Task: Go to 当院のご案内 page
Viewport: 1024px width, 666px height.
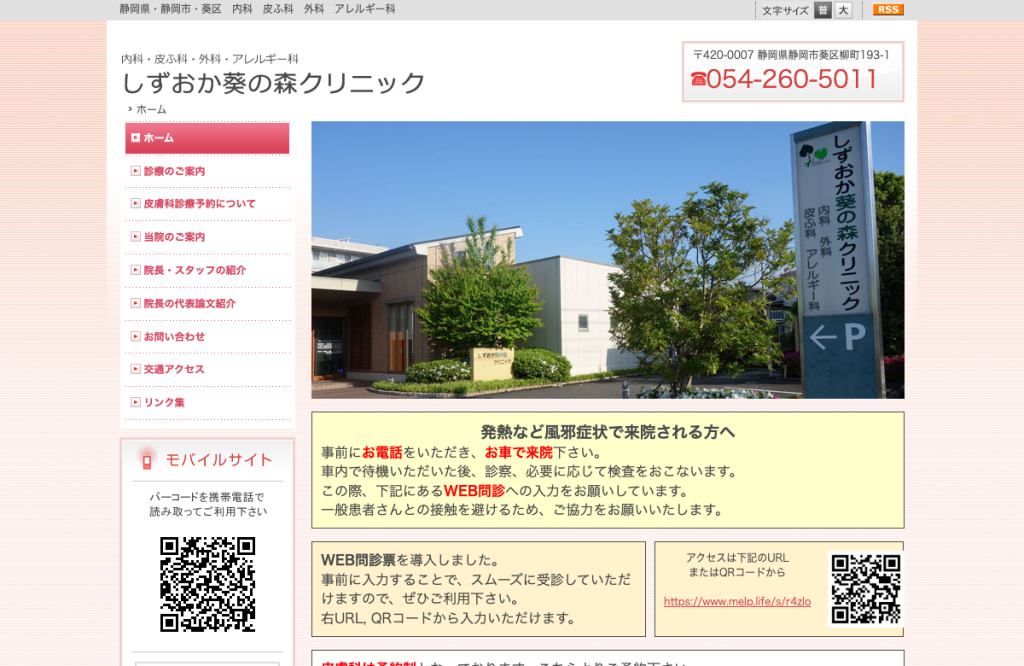Action: pos(174,237)
